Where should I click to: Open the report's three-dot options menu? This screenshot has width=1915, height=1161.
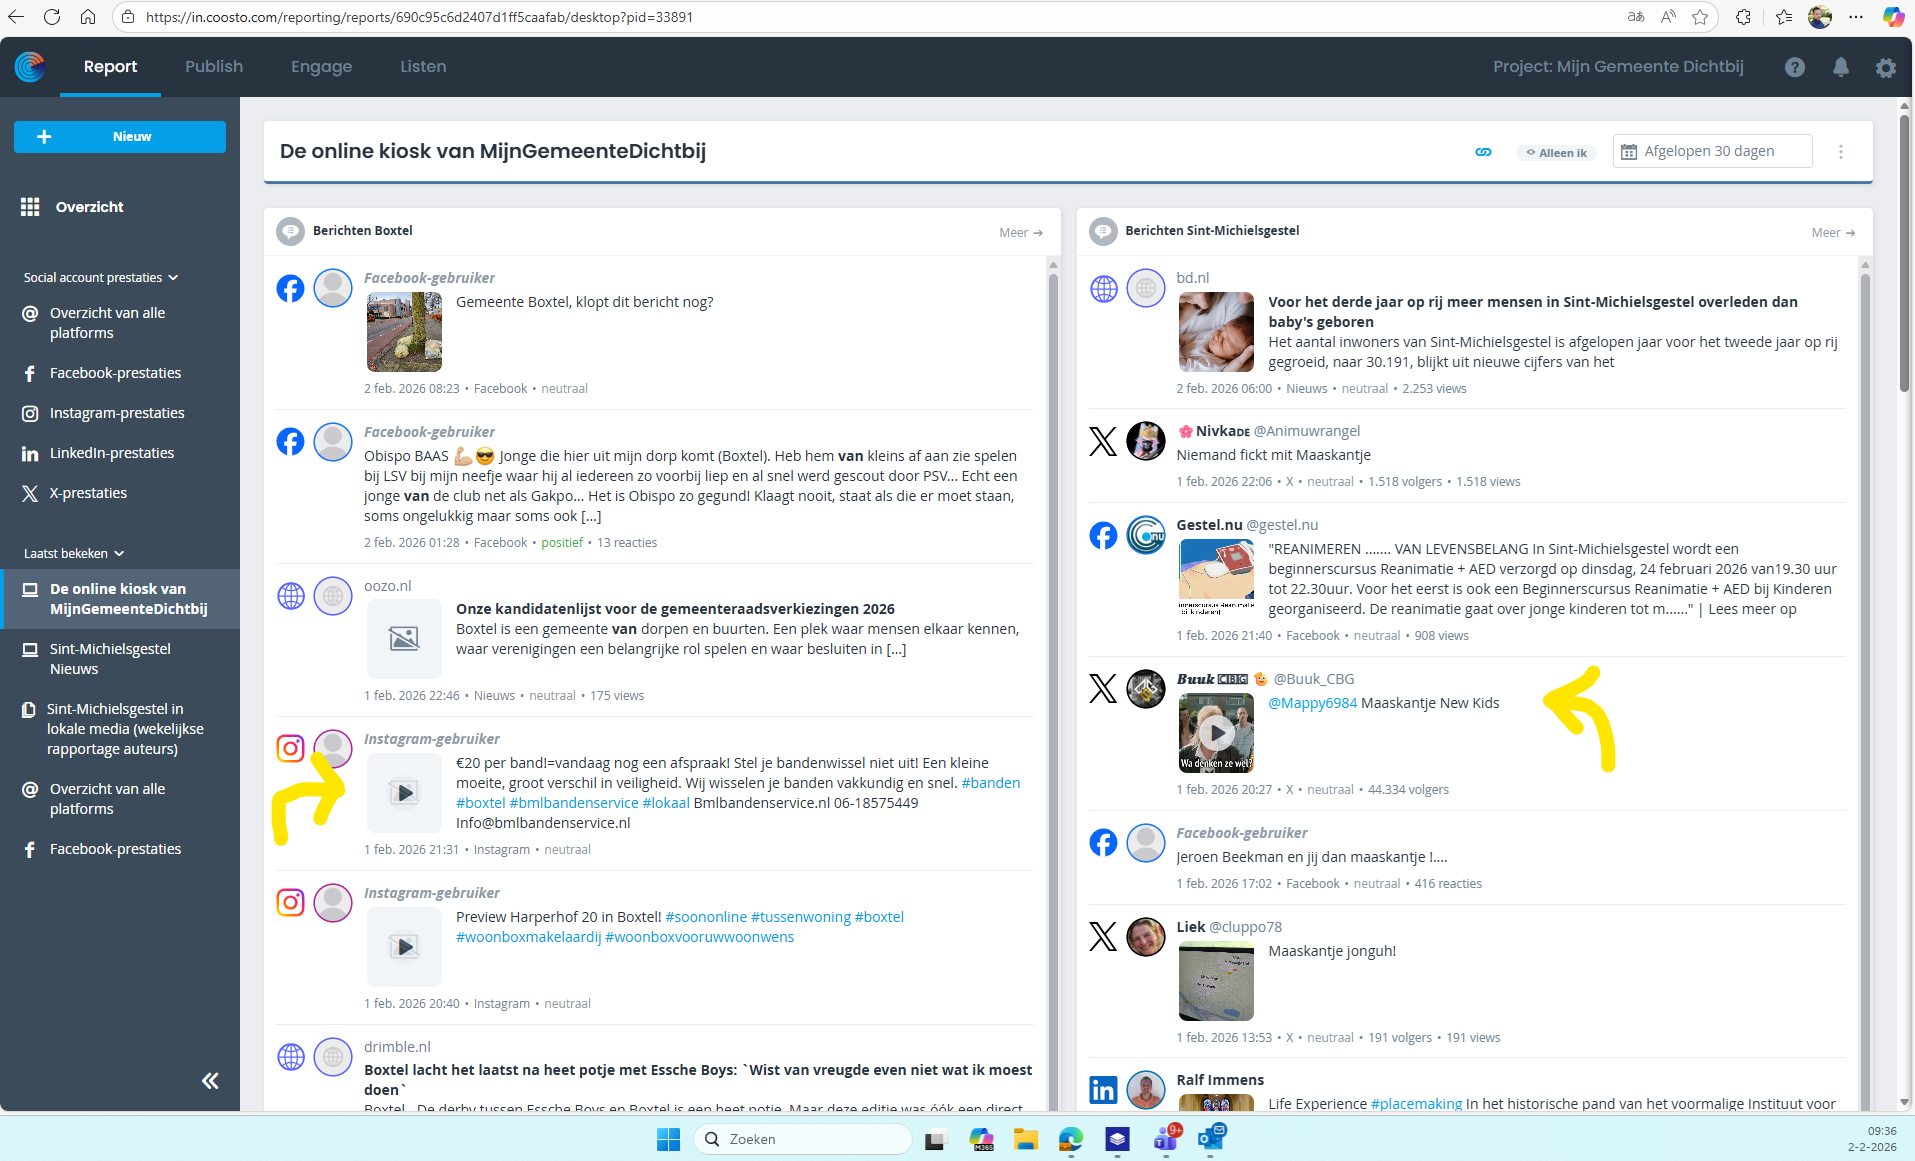tap(1840, 152)
